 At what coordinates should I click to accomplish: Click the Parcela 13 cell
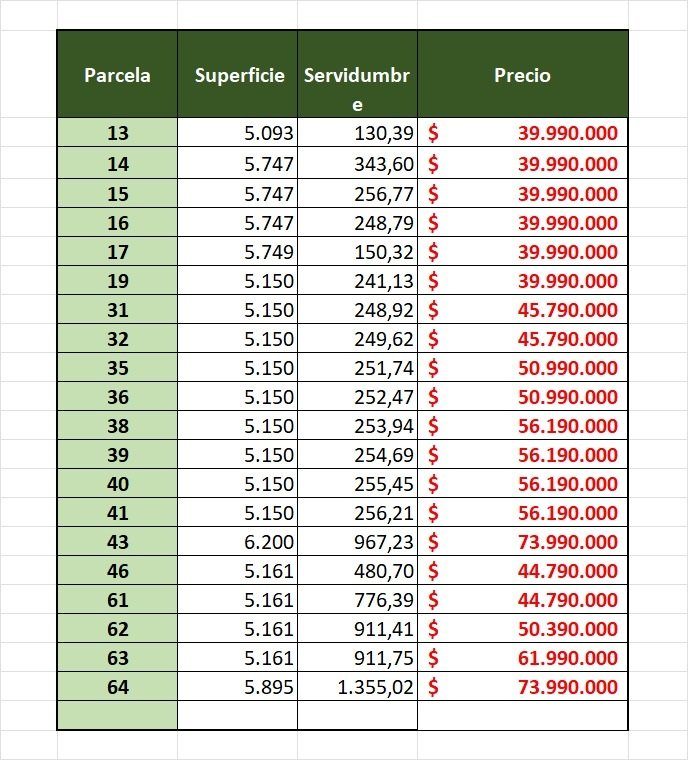click(117, 132)
